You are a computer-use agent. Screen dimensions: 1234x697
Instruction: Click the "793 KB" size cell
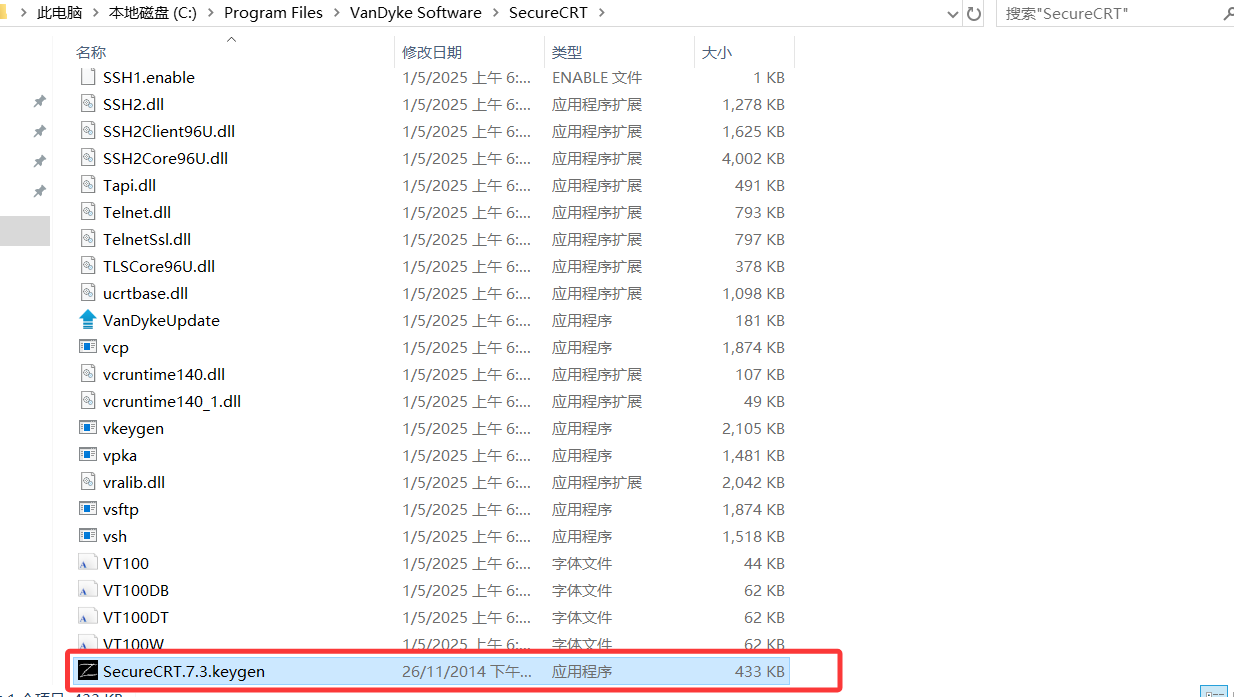(760, 212)
